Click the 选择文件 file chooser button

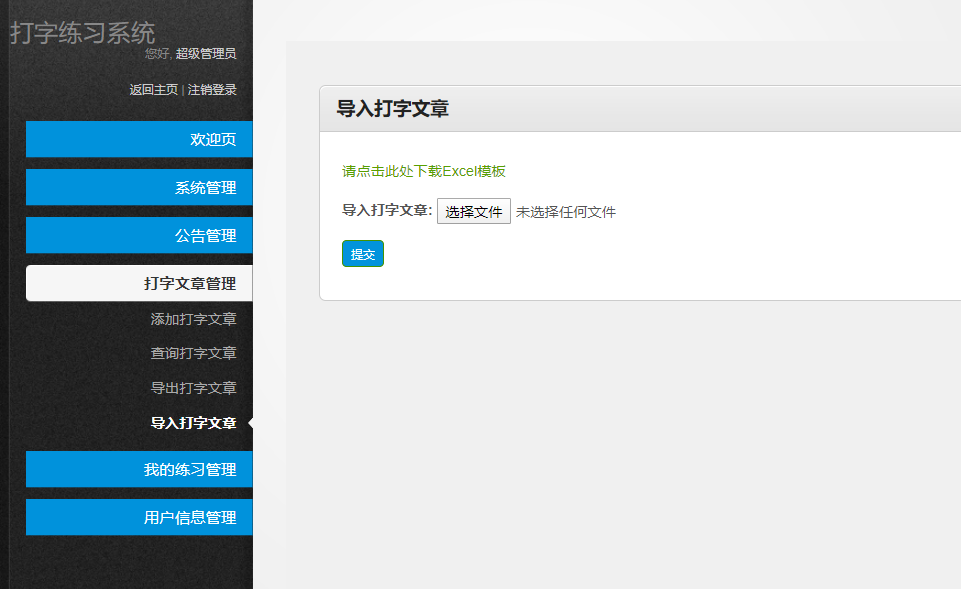pyautogui.click(x=474, y=211)
